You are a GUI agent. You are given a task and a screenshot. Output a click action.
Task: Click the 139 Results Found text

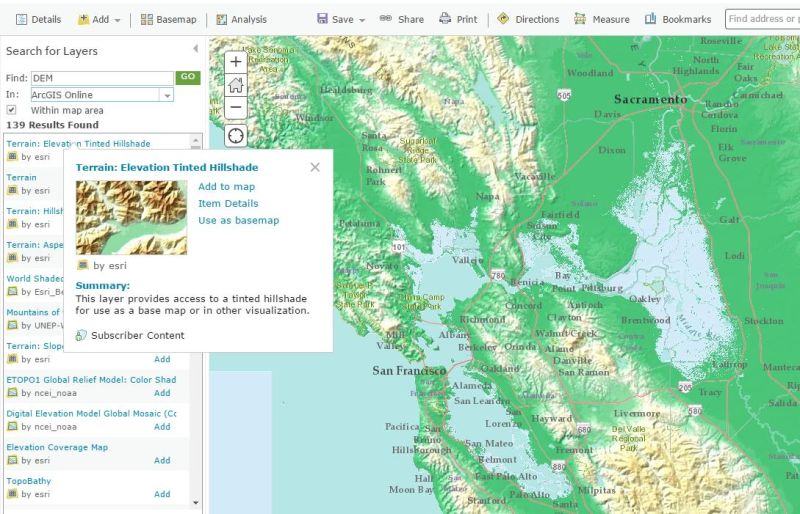point(53,125)
